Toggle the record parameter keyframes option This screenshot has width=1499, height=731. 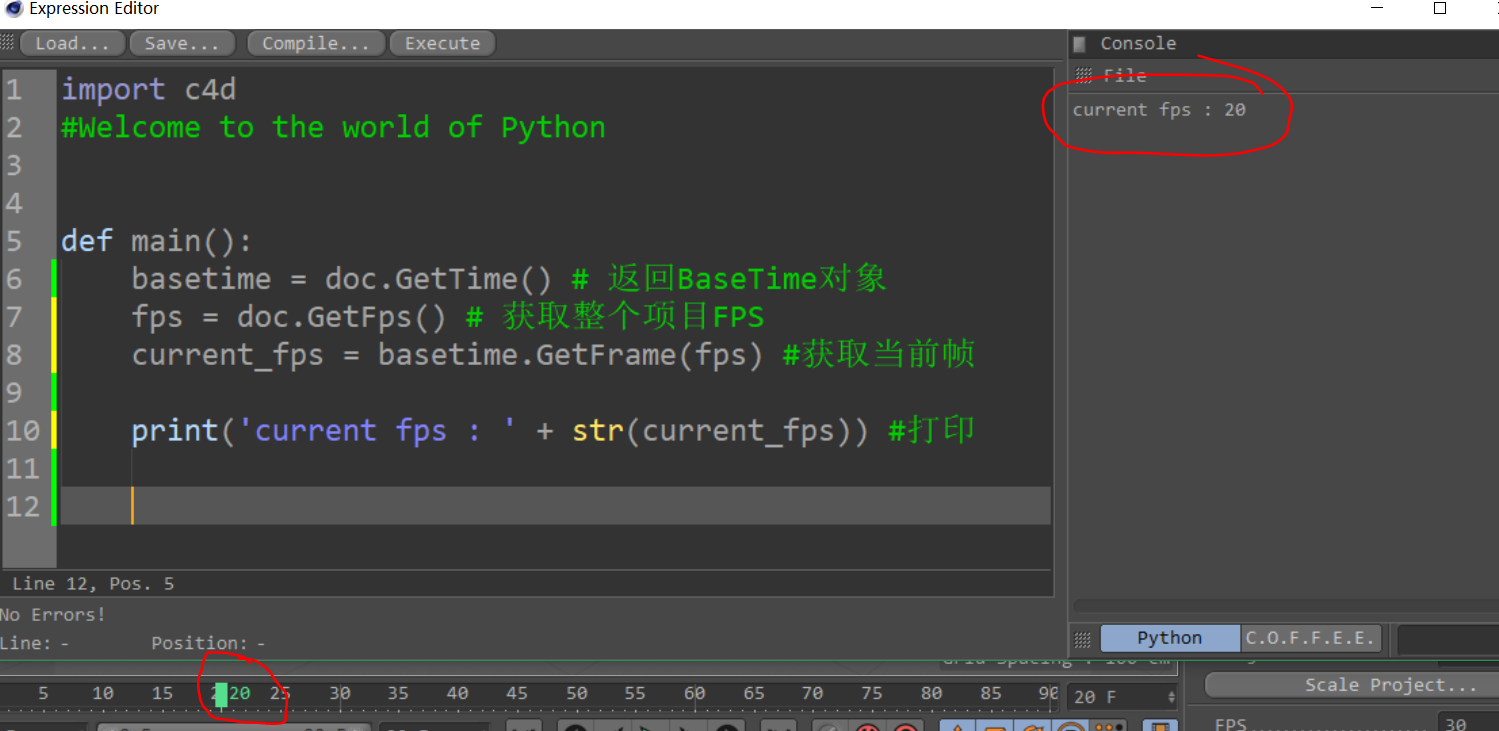1069,727
